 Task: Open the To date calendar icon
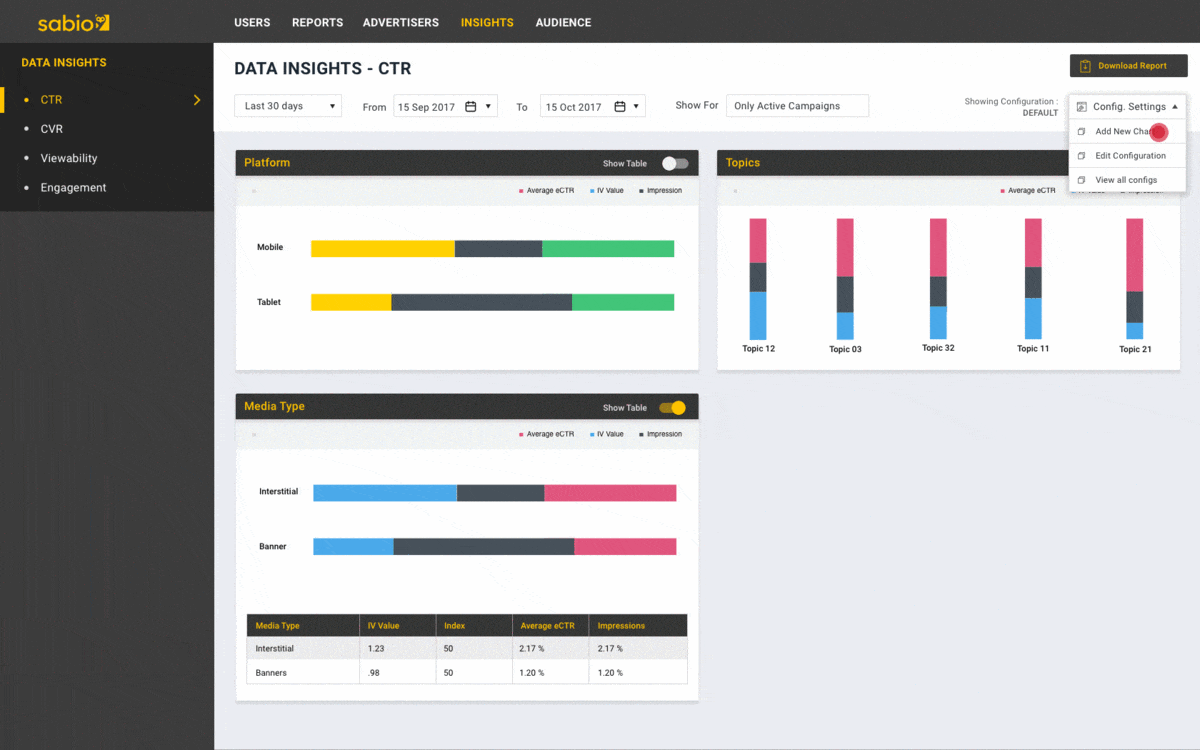click(x=621, y=105)
